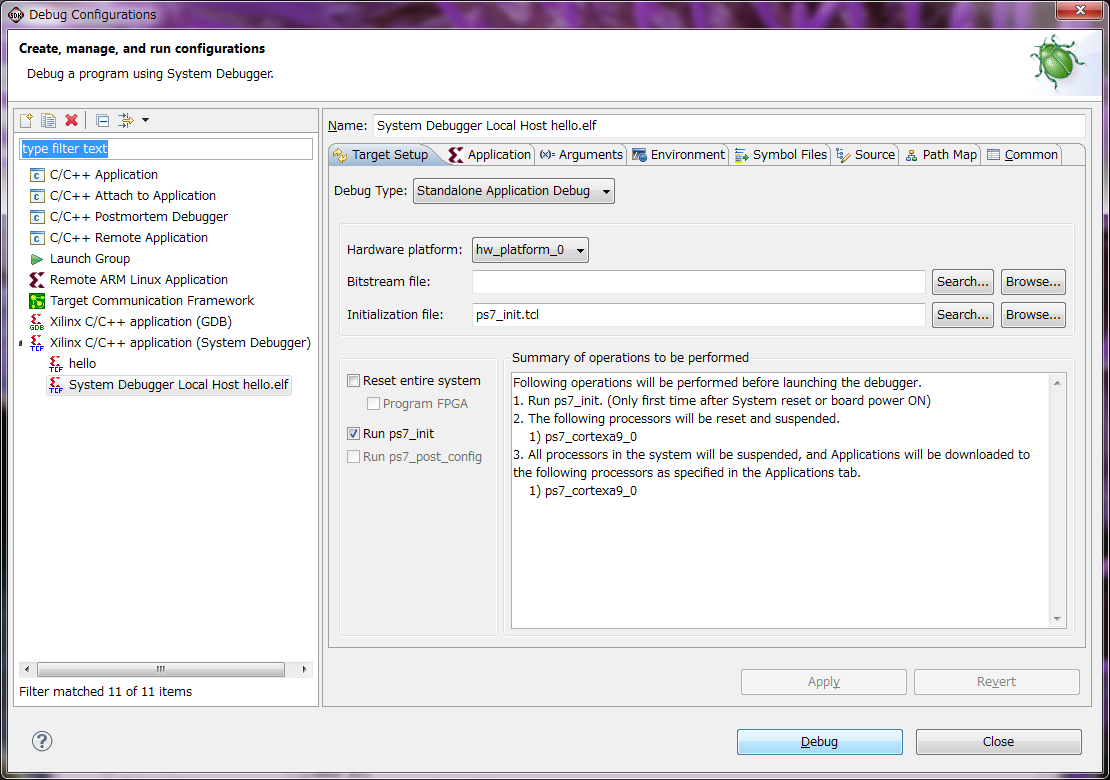Click Search for Bitstream file
Viewport: 1110px width, 780px height.
(963, 282)
